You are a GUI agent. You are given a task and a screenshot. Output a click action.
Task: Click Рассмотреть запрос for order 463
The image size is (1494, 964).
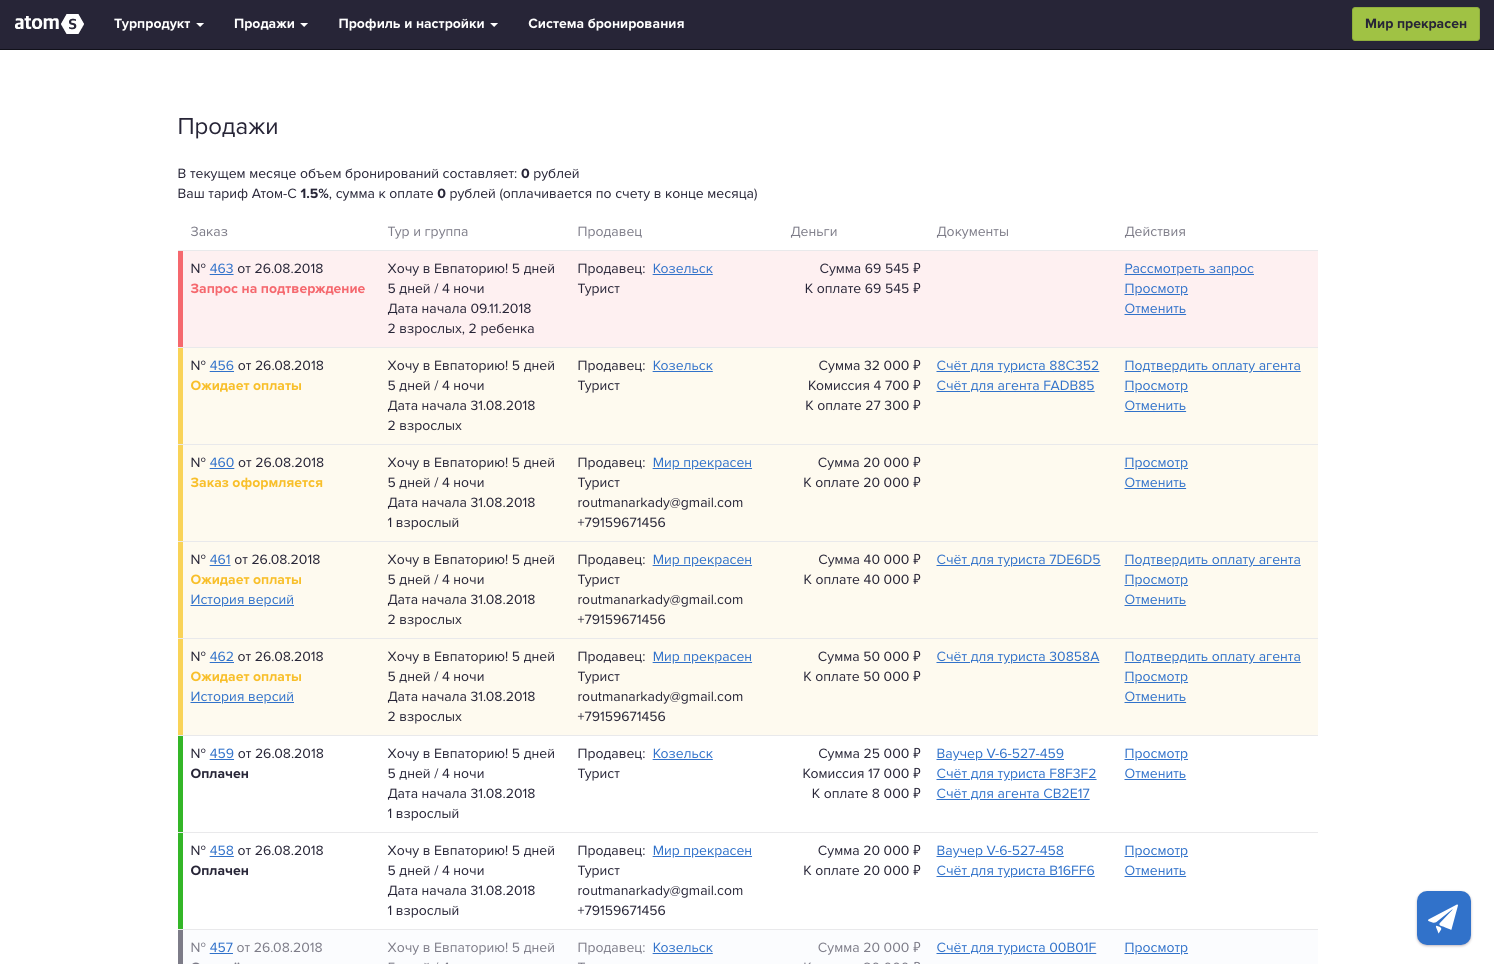(x=1188, y=269)
